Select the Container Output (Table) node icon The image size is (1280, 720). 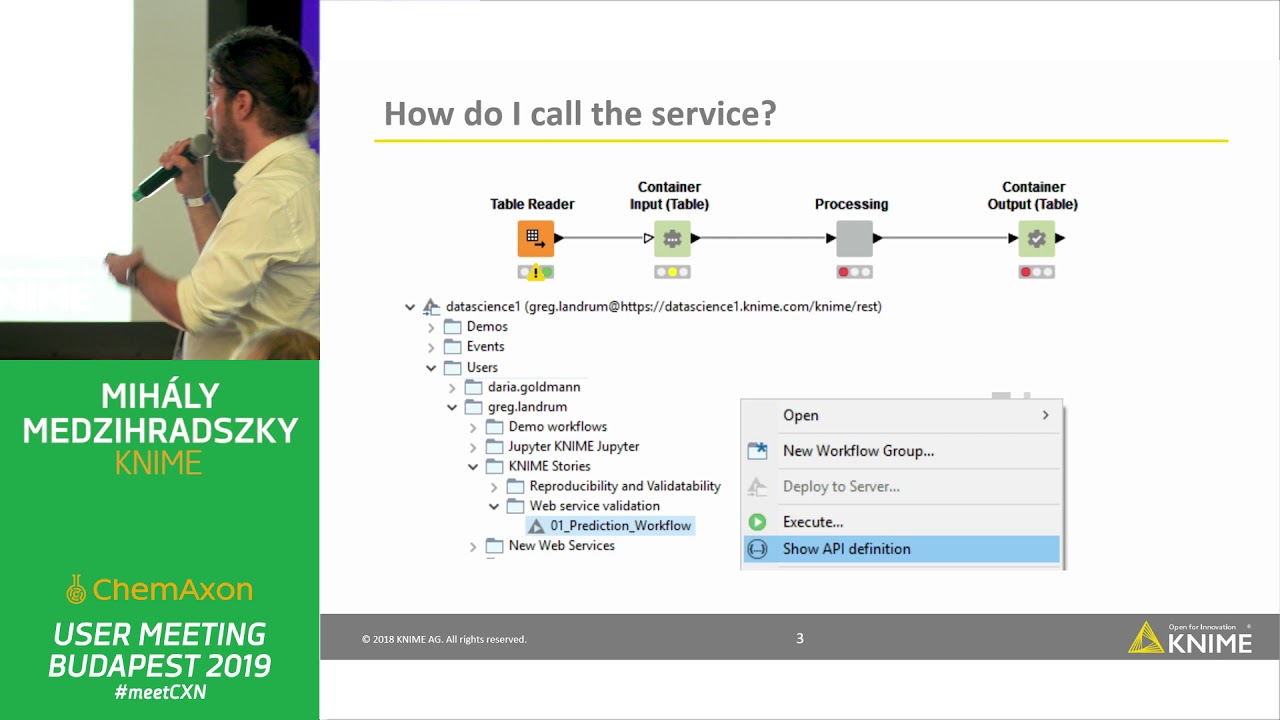(x=1036, y=239)
